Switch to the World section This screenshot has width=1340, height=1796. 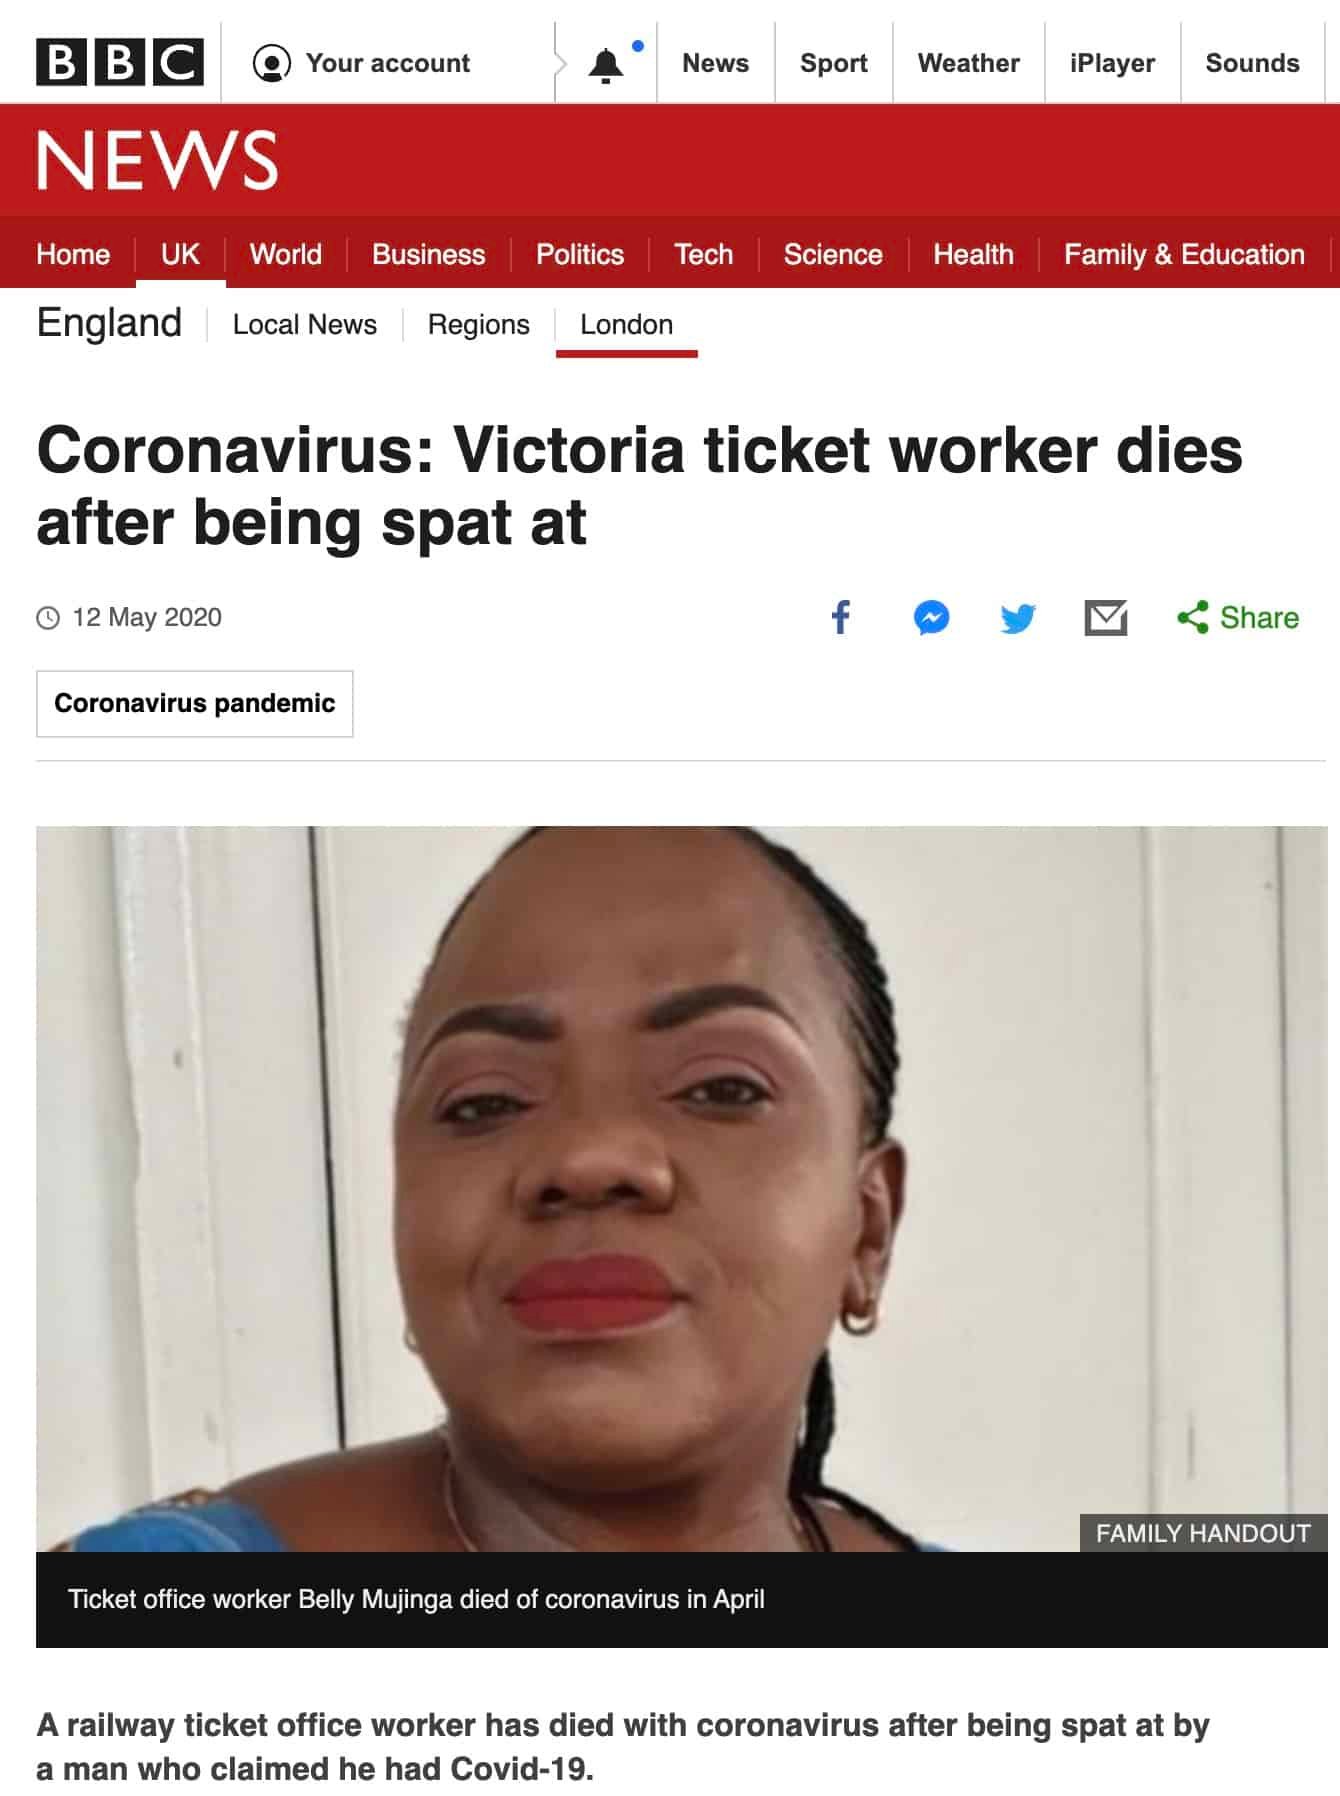[286, 254]
